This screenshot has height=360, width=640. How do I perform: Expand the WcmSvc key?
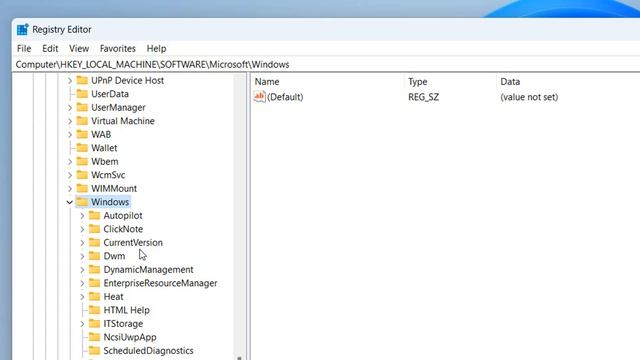(x=70, y=175)
